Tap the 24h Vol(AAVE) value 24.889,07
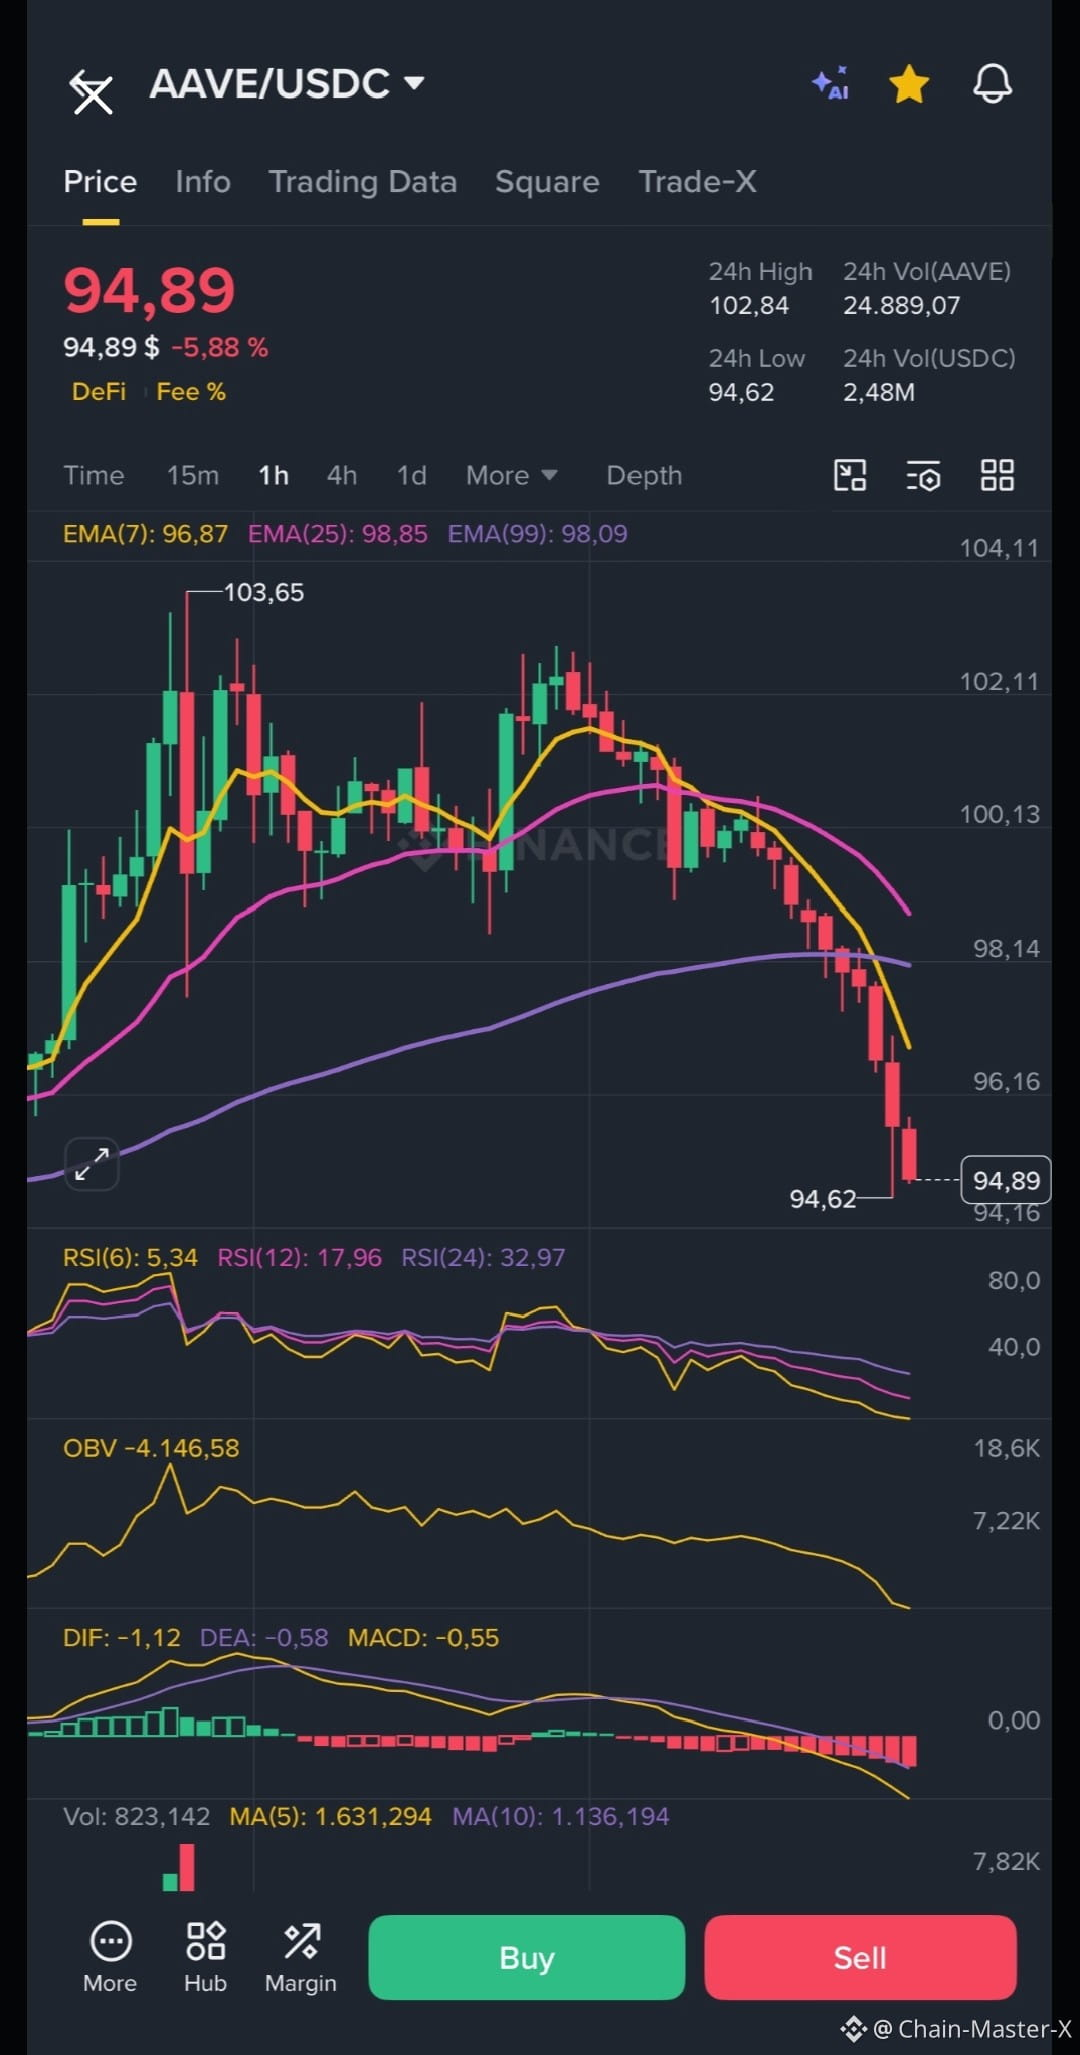The height and width of the screenshot is (2055, 1080). (x=902, y=306)
